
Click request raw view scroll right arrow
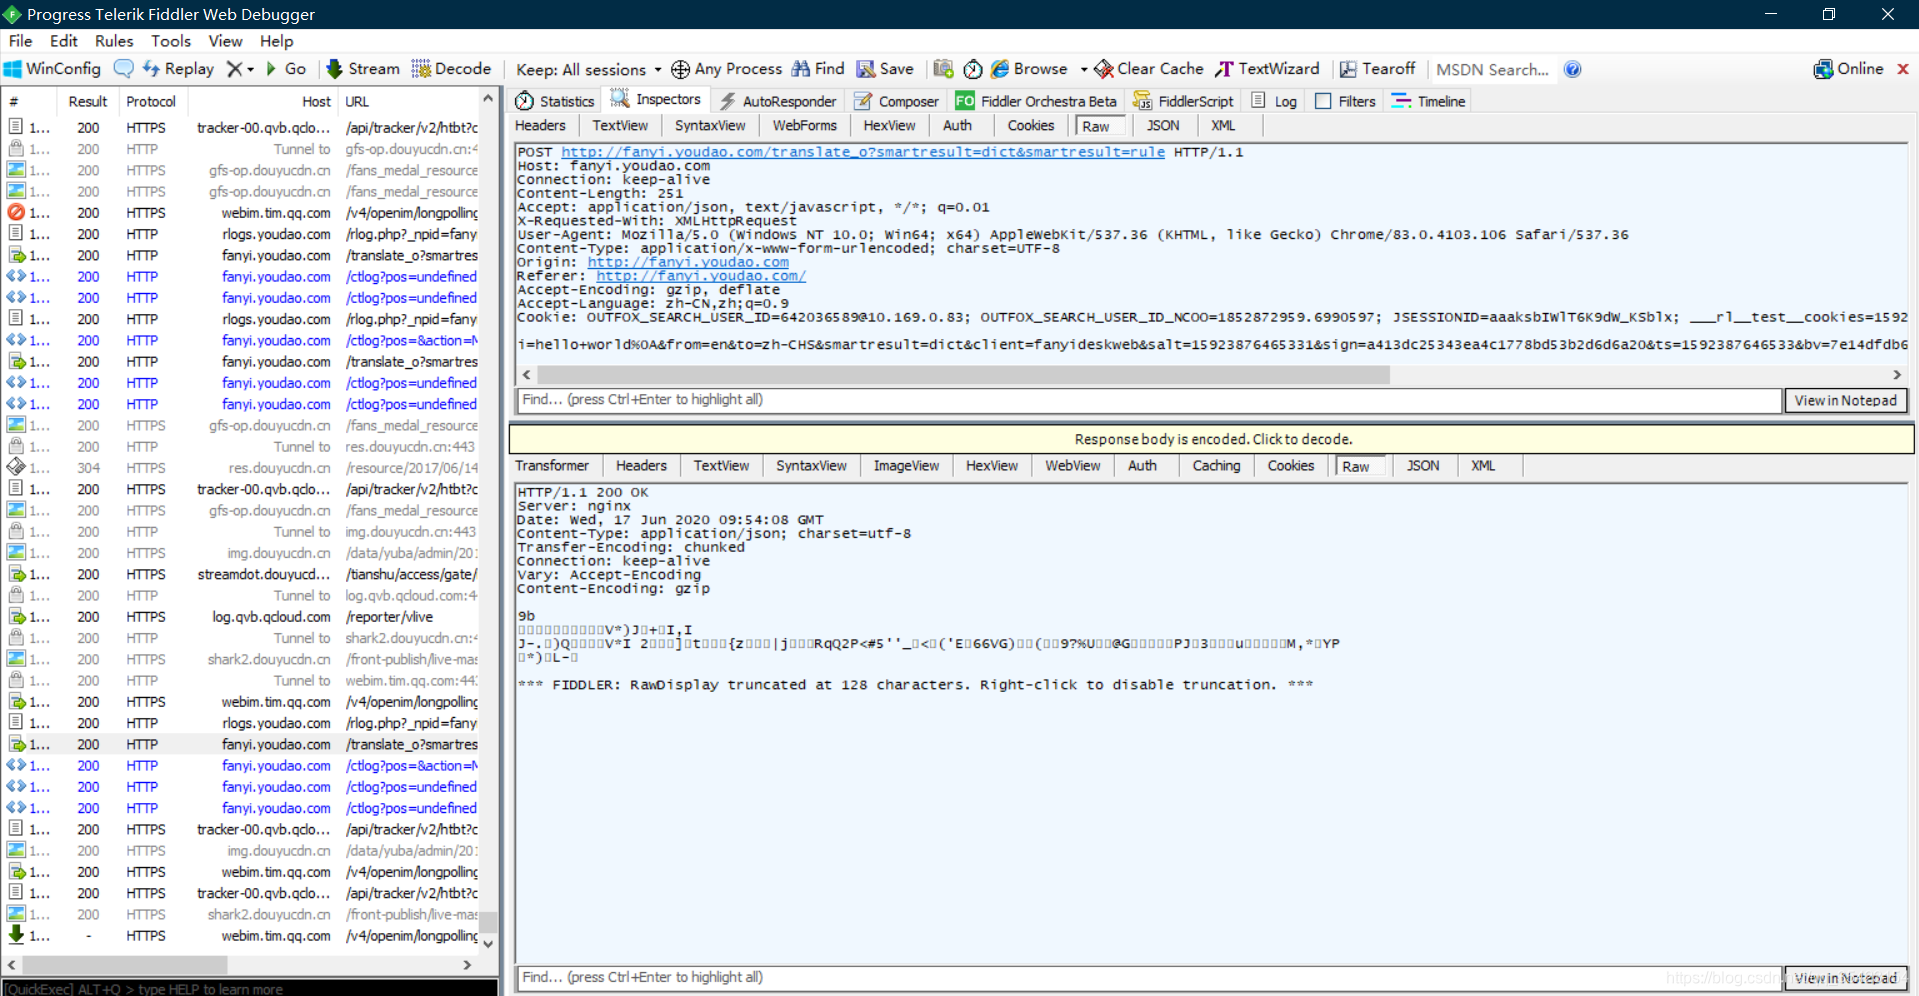[x=1897, y=374]
